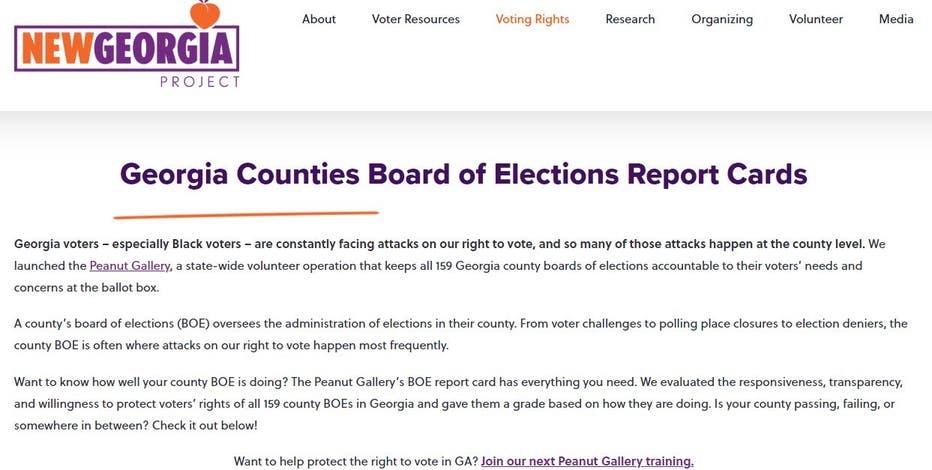Screen dimensions: 932x470
Task: Click the orange underline beneath the heading
Action: 246,215
